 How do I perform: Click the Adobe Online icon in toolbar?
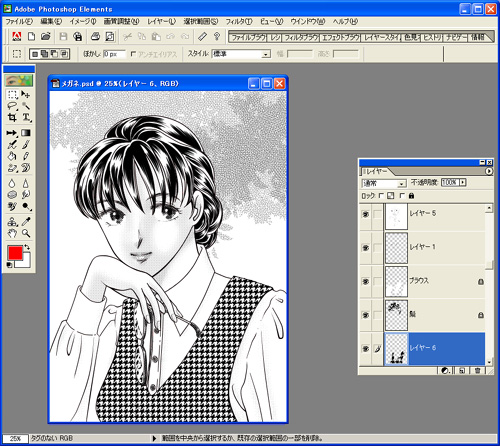point(16,36)
